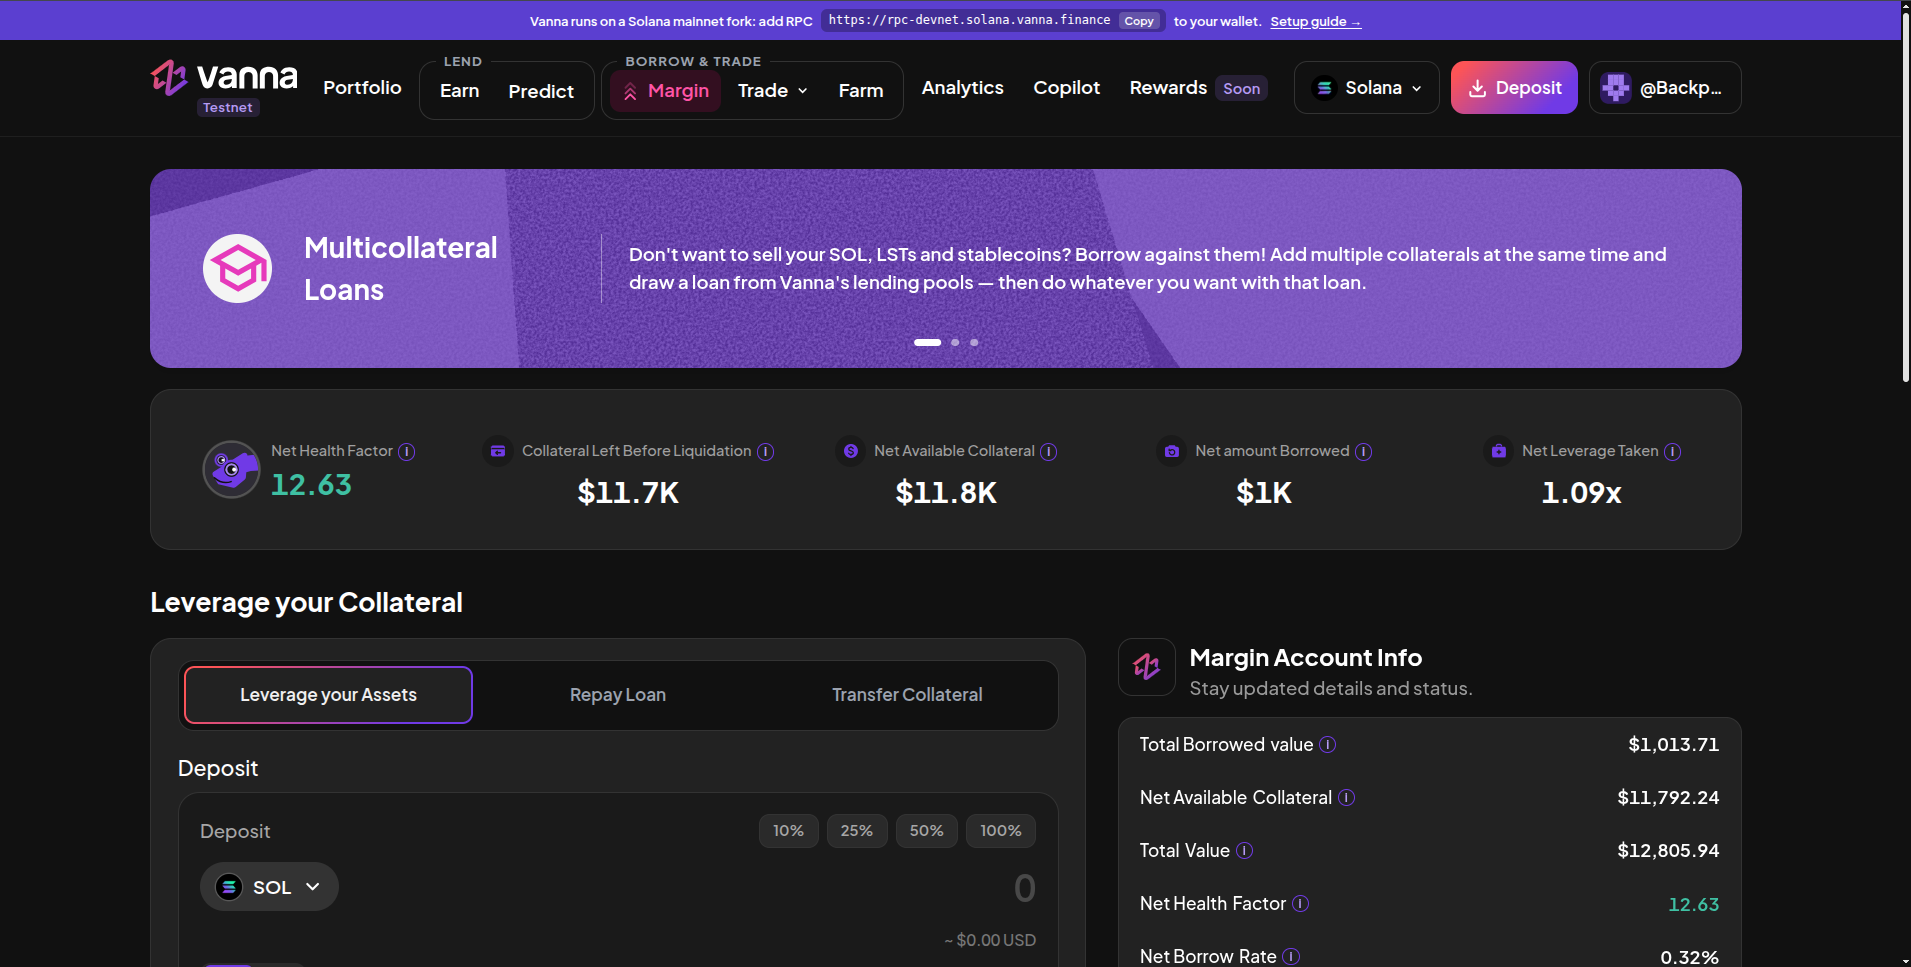Click the graduation cap Multicollateral Loans icon

(x=238, y=268)
